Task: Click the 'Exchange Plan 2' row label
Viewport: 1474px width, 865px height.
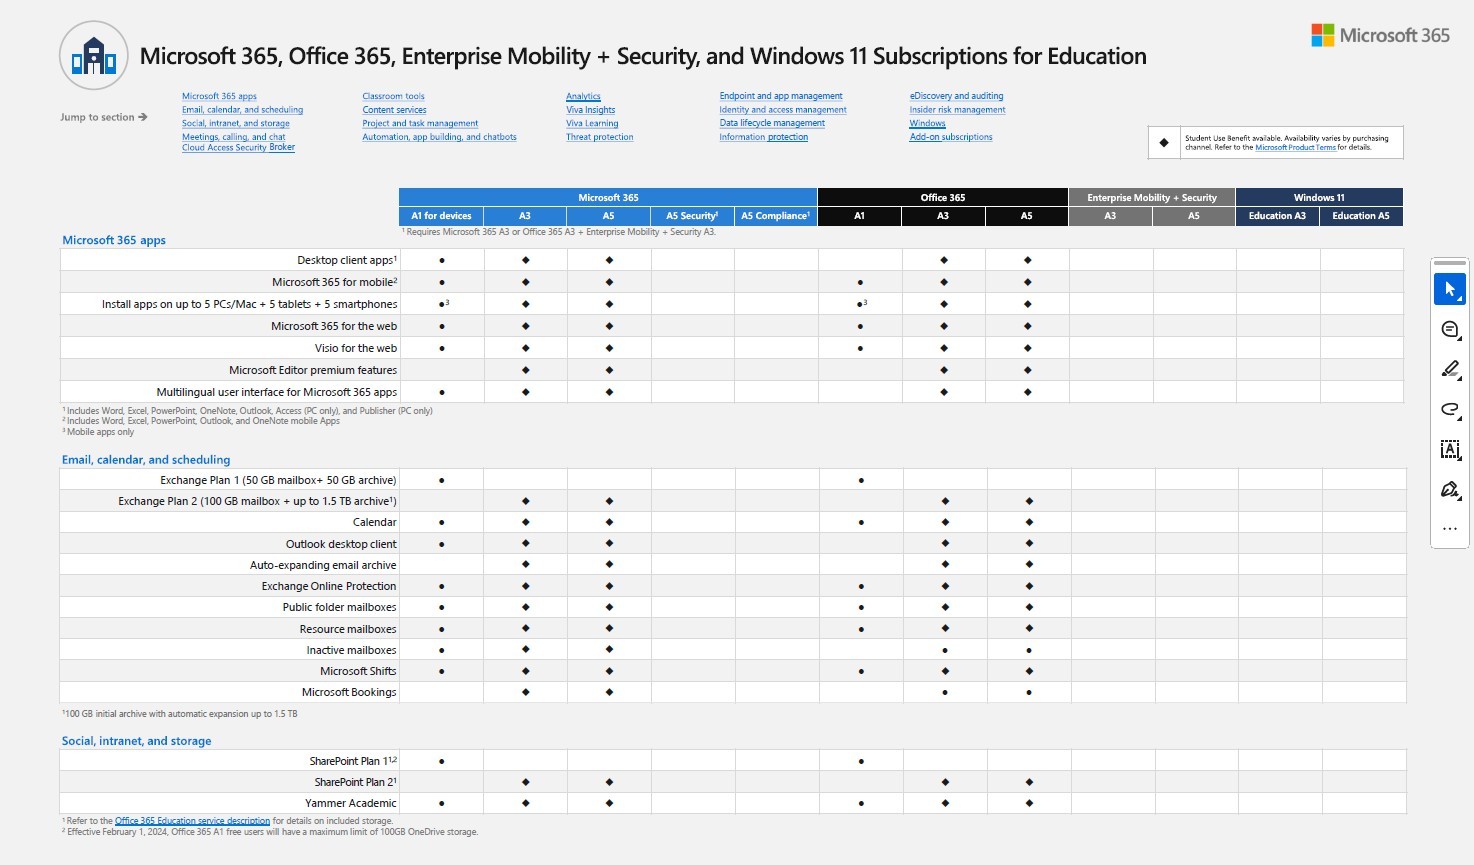Action: tap(257, 501)
